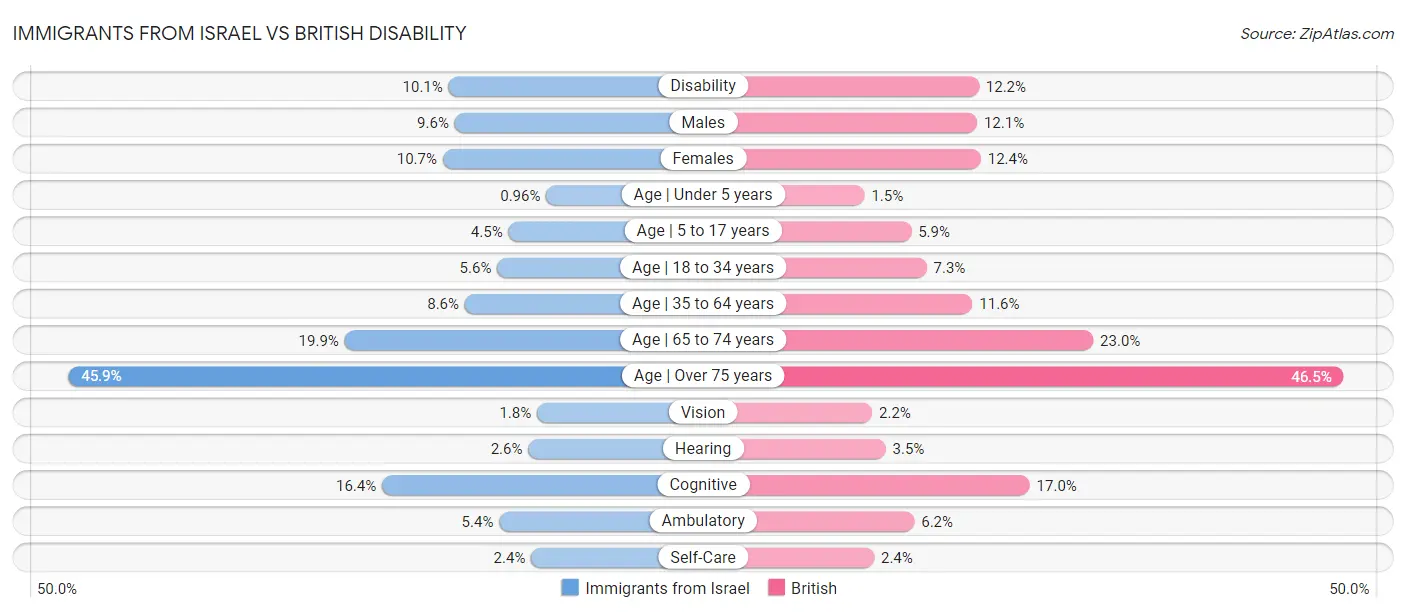Toggle the British legend label
This screenshot has width=1406, height=612.
813,588
